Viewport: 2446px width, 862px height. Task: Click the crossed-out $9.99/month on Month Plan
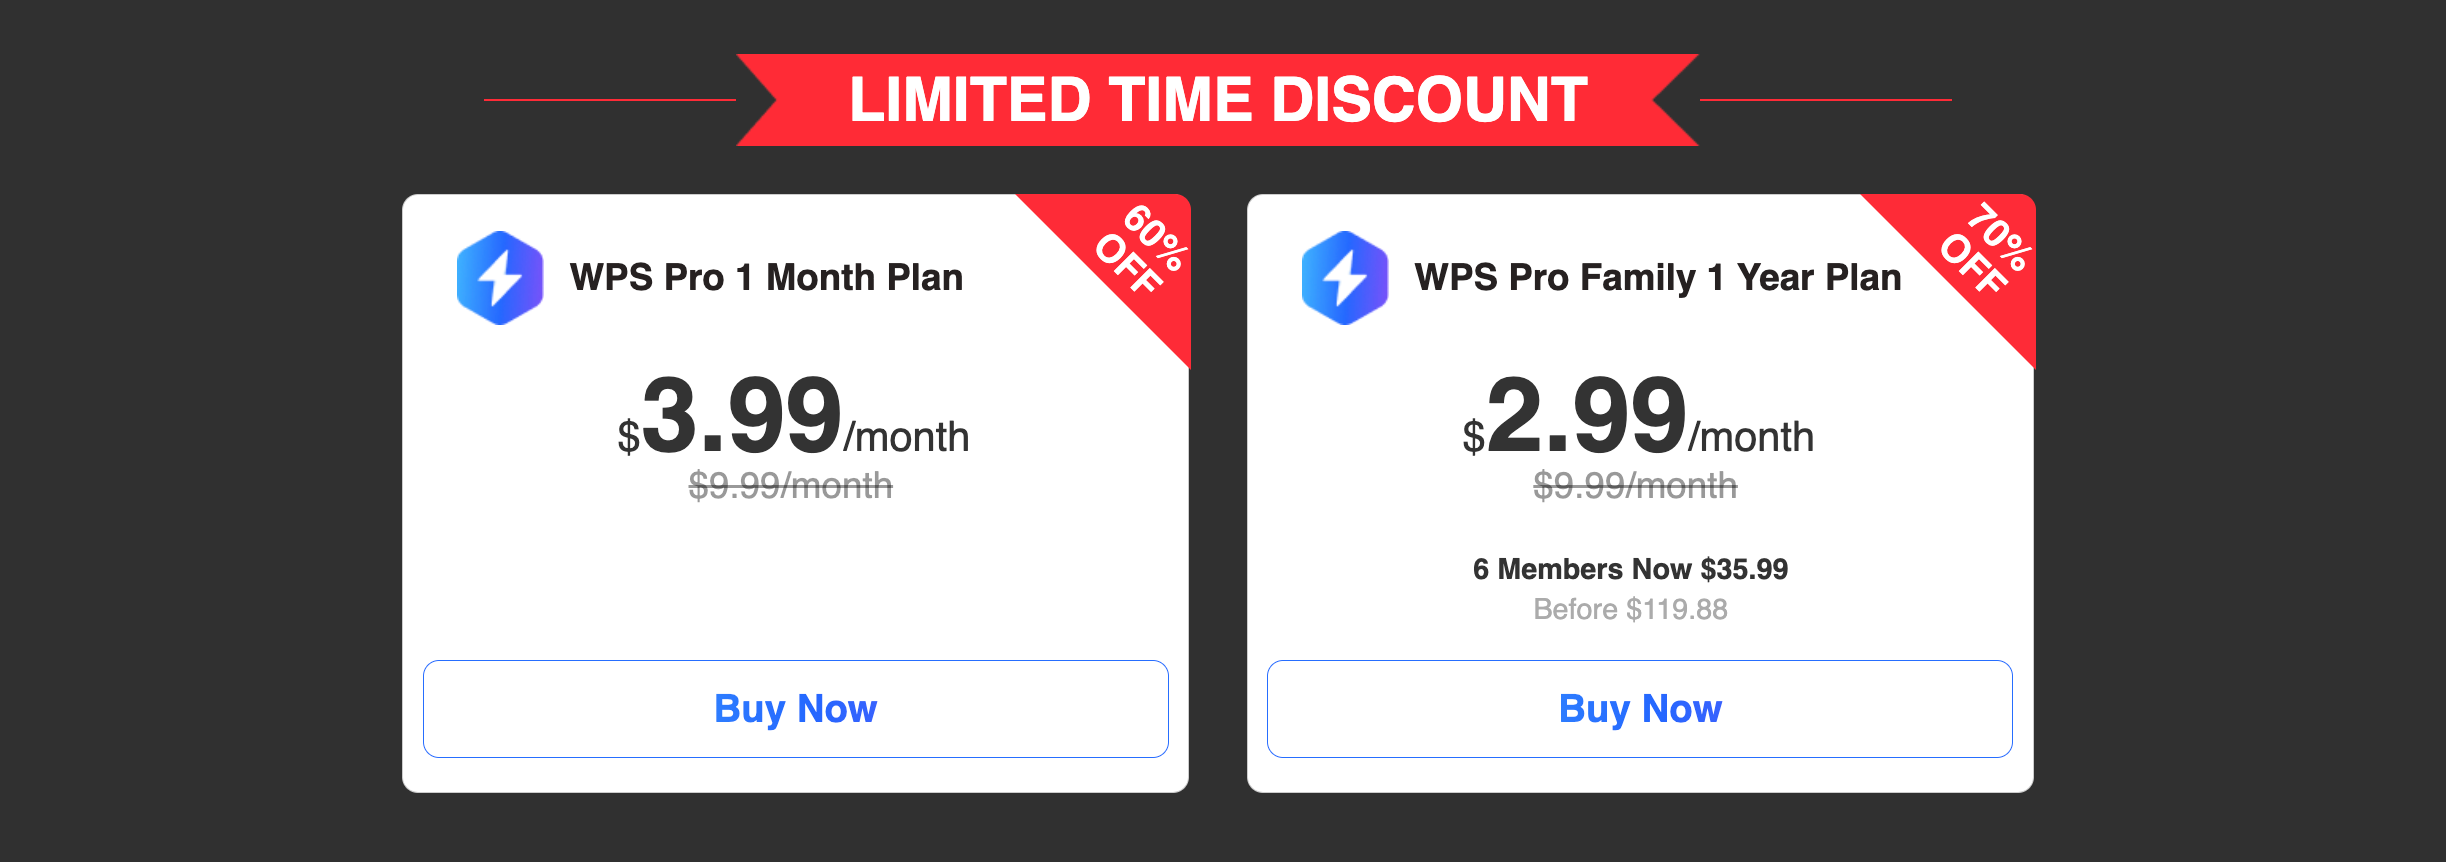(x=790, y=486)
